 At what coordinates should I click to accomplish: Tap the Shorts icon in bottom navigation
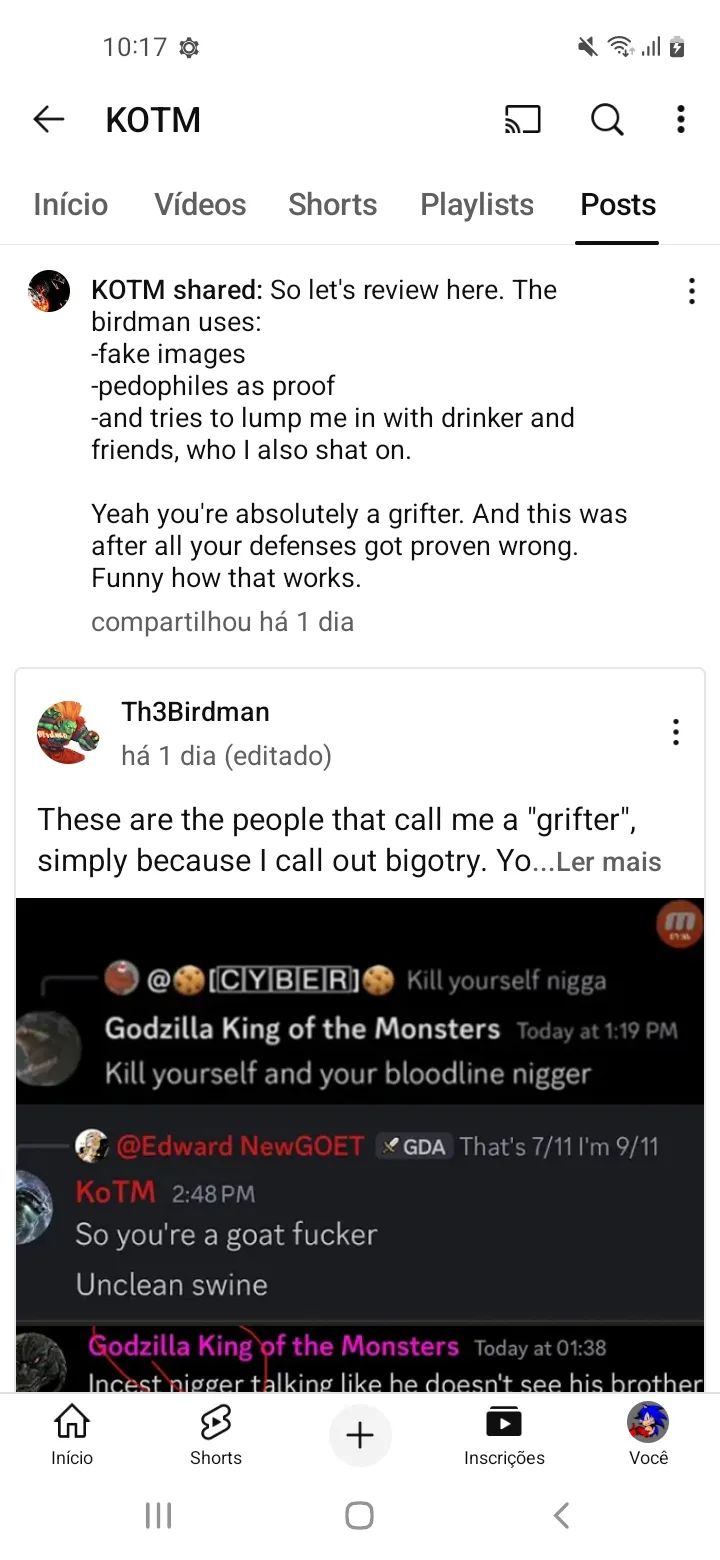[216, 1434]
